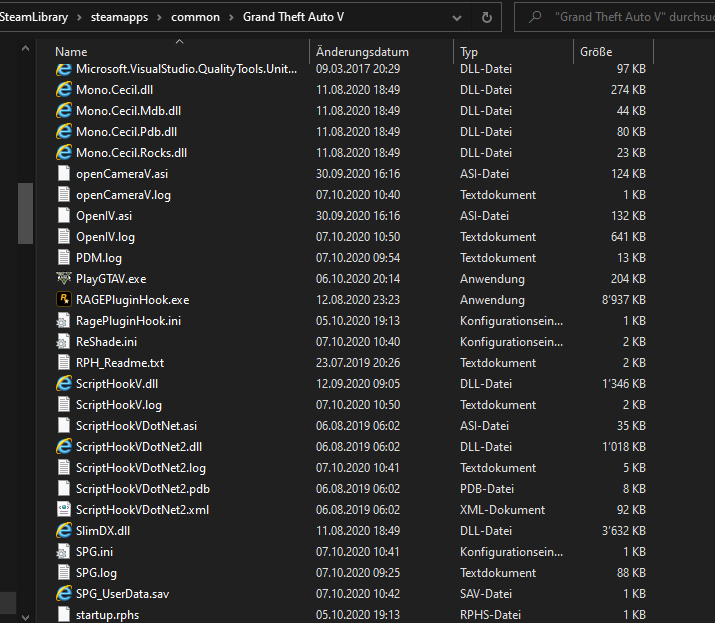Click the refresh button in address bar
Viewport: 715px width, 623px height.
[x=486, y=17]
